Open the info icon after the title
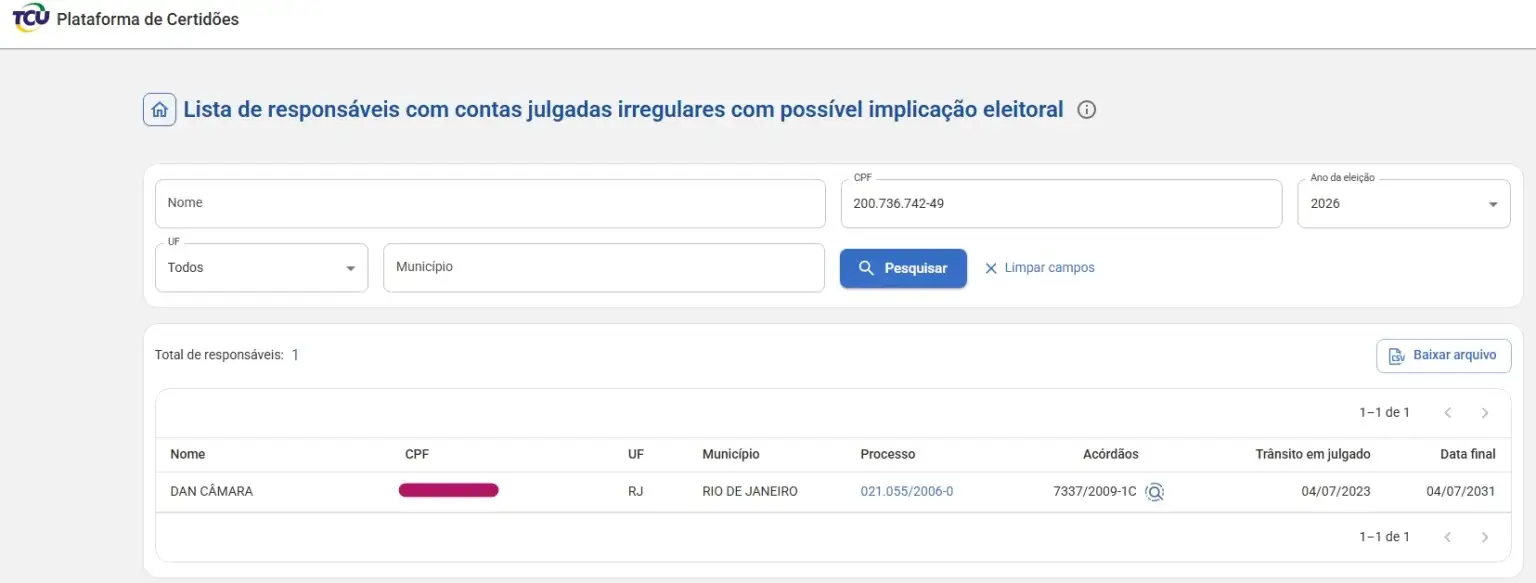Screen dimensions: 1536x583 (1087, 110)
